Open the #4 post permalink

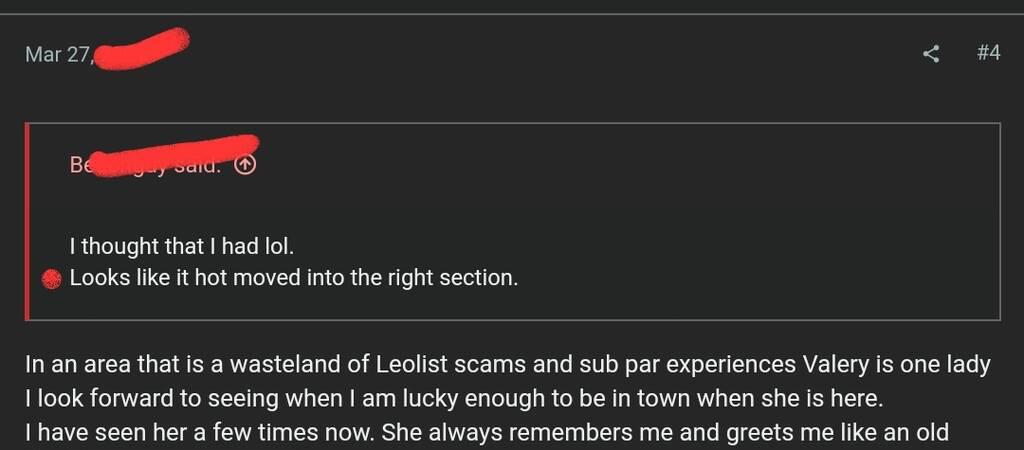pyautogui.click(x=988, y=53)
